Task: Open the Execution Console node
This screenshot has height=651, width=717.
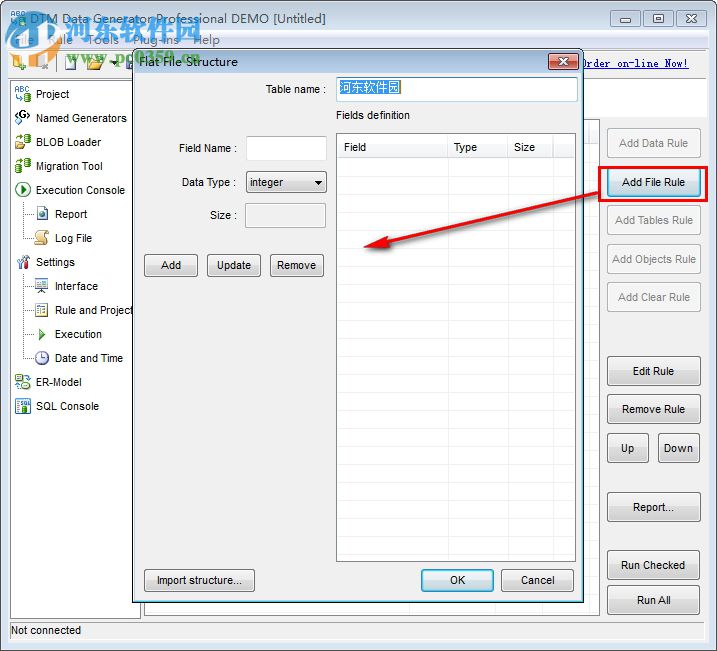Action: [80, 190]
